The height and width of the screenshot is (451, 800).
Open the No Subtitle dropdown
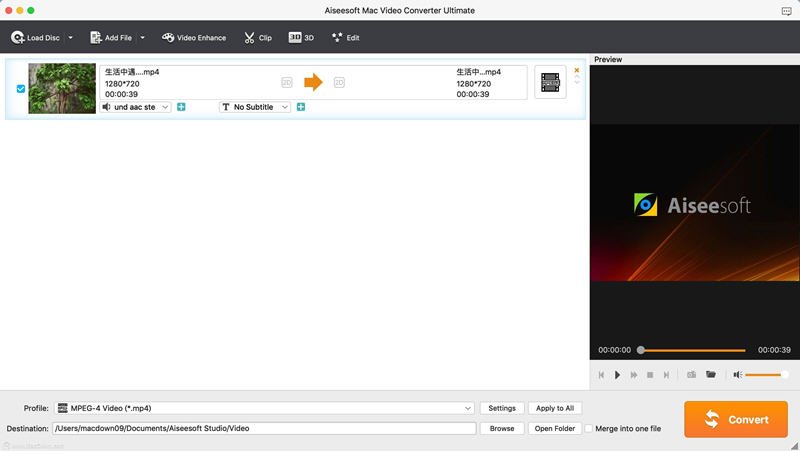click(255, 107)
